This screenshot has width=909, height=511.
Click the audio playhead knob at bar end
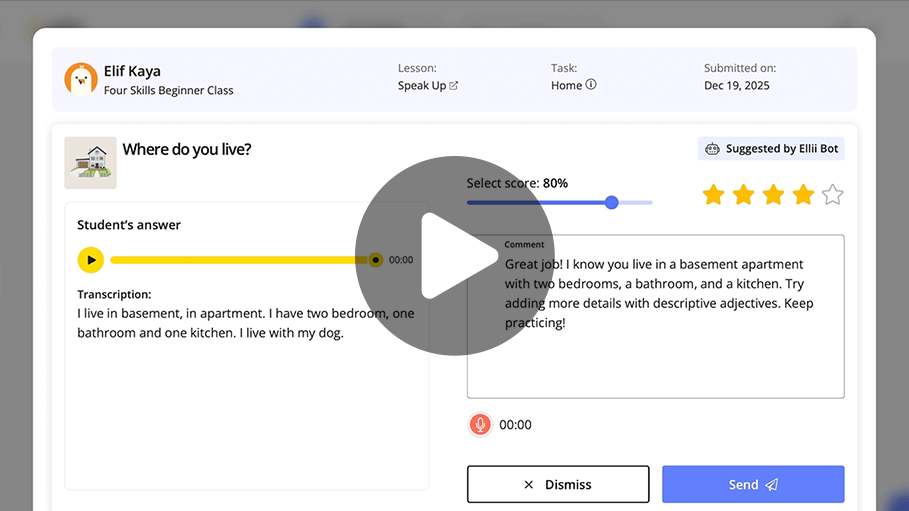pos(376,260)
